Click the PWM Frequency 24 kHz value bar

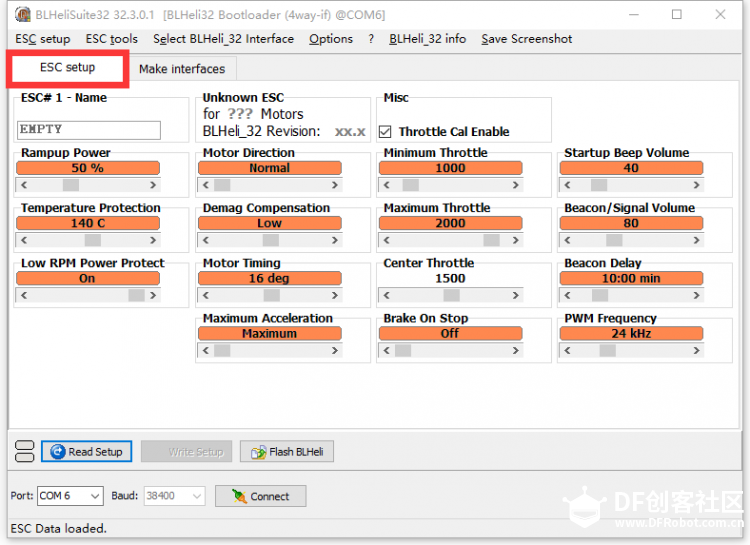[x=631, y=334]
